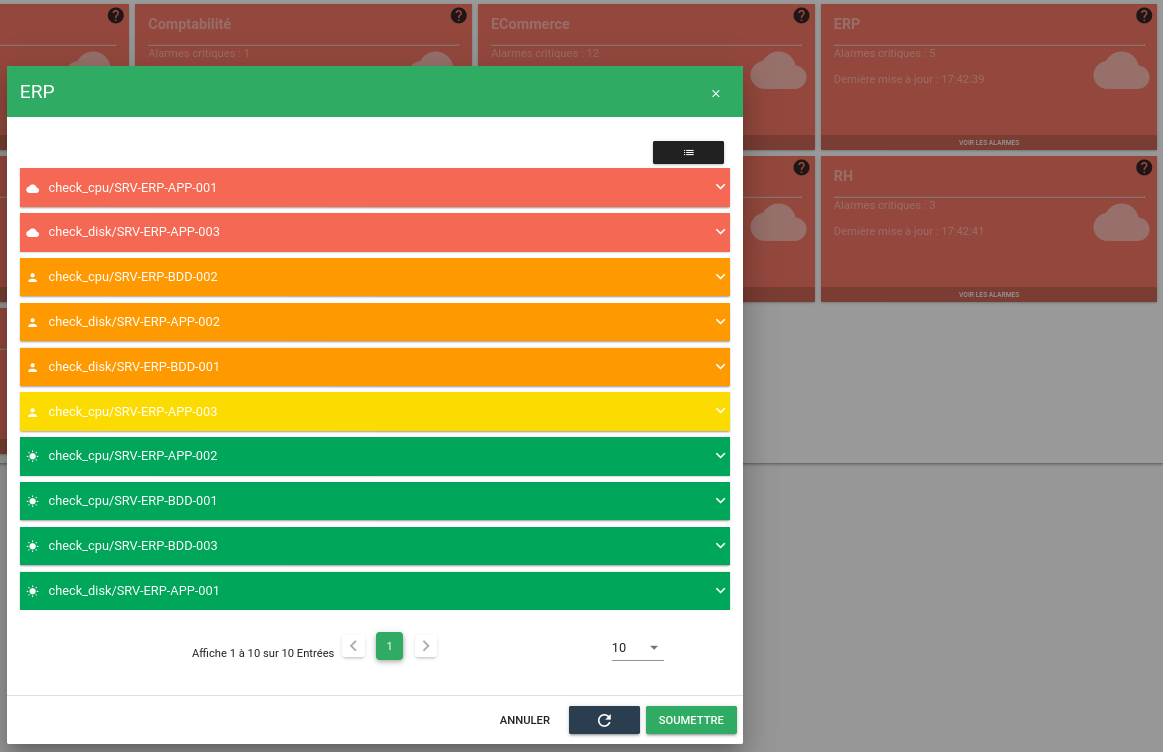The width and height of the screenshot is (1163, 752).
Task: Expand the yellow check_cpu/SRV-ERP-APP-003 chevron
Action: [720, 411]
